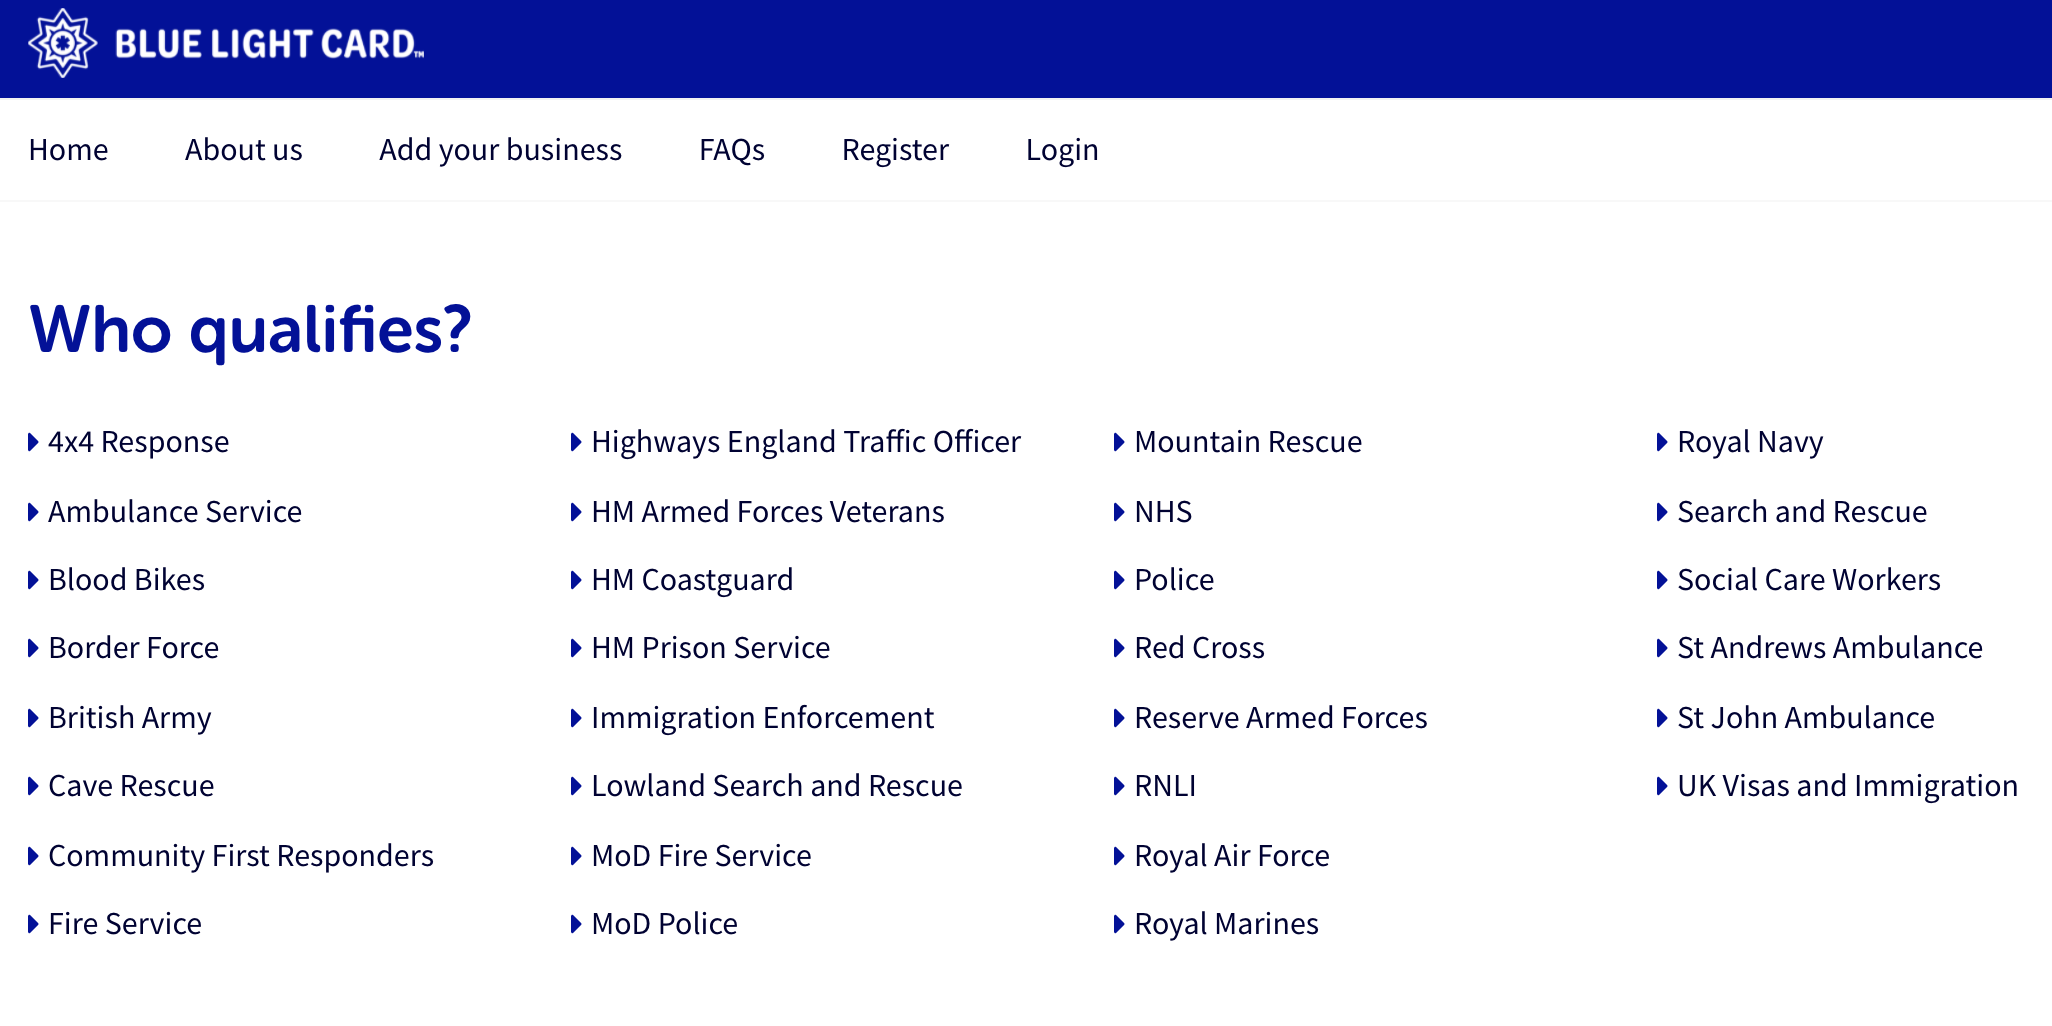2052x1026 pixels.
Task: Select MoD Police
Action: (x=665, y=924)
